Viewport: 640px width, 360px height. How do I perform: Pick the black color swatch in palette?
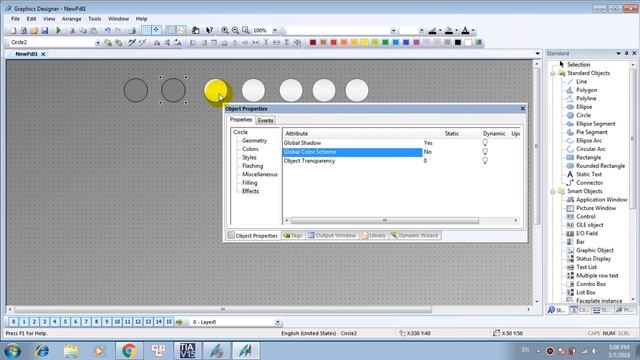pos(458,42)
